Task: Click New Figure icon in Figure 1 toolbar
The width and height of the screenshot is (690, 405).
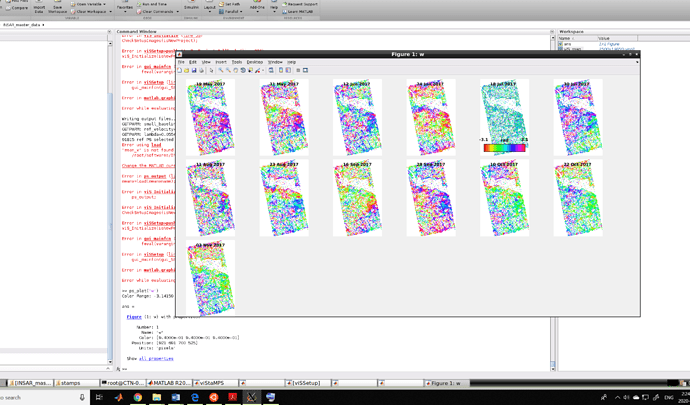Action: coord(179,70)
